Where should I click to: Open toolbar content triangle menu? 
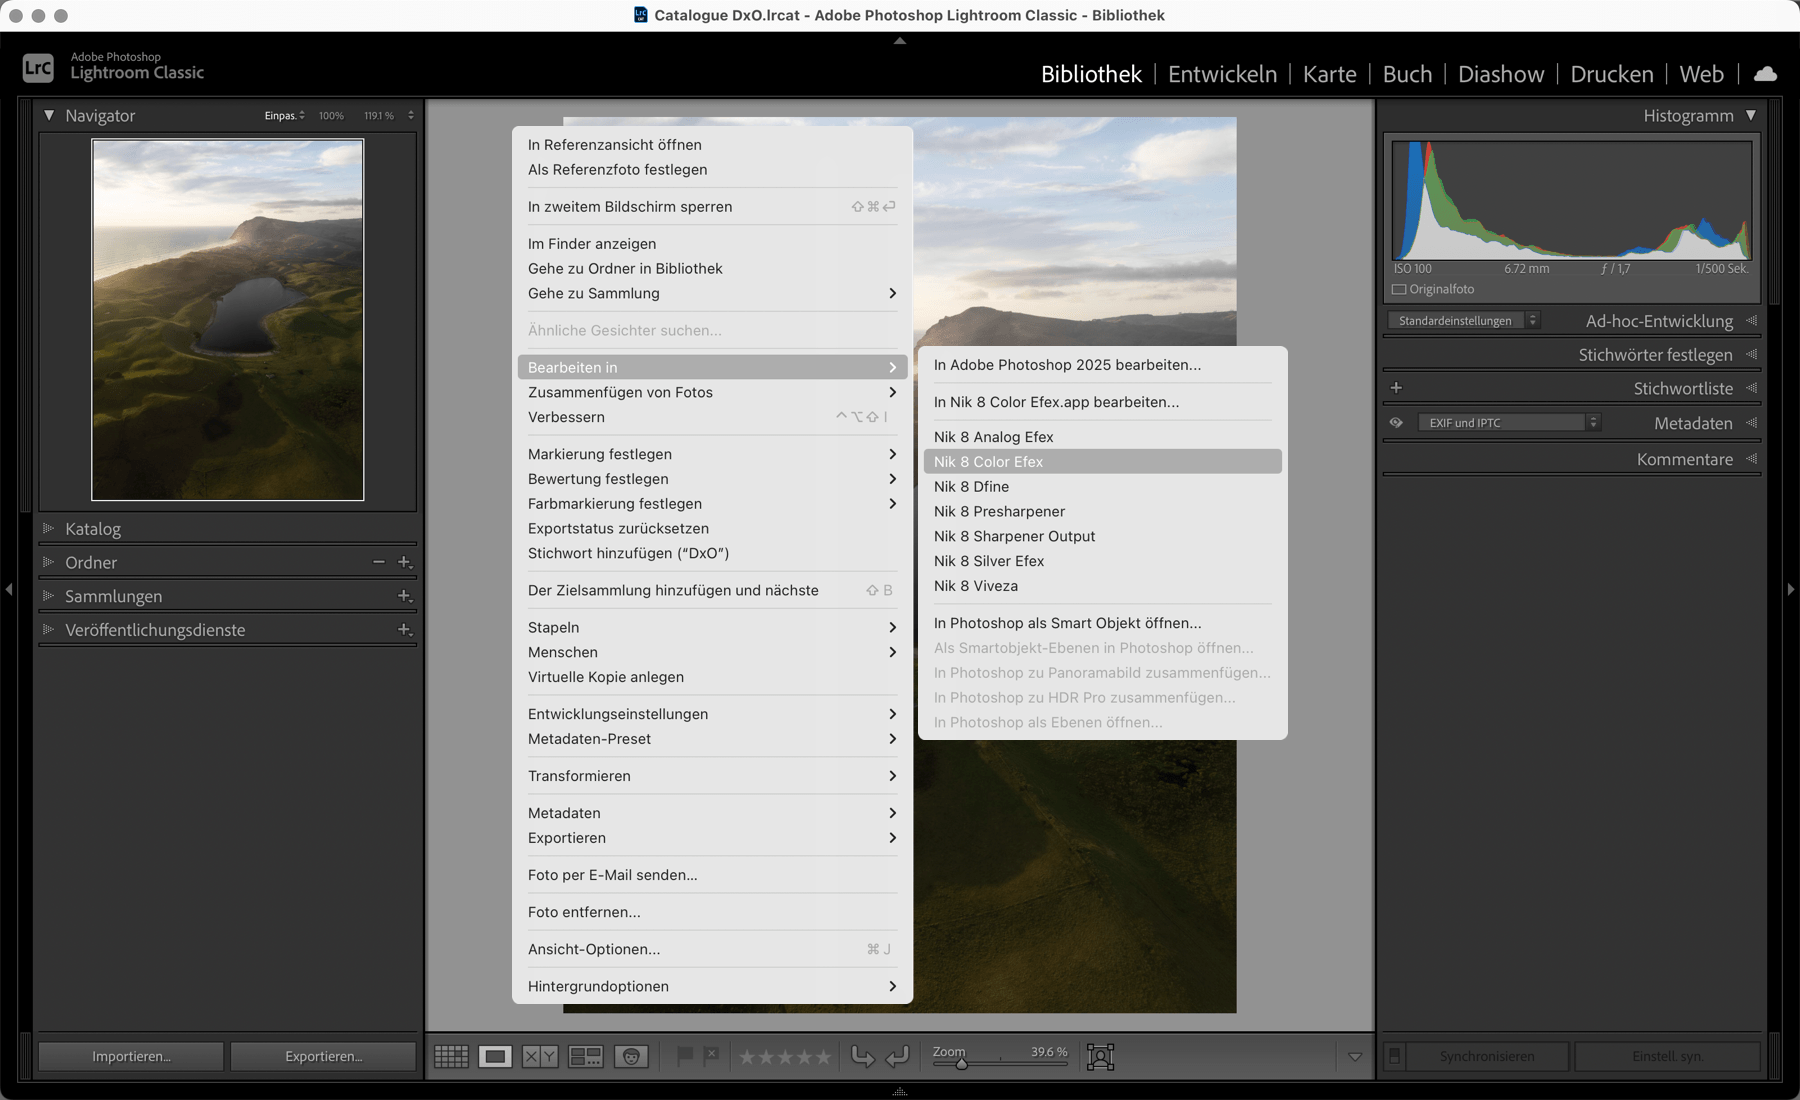[1355, 1056]
